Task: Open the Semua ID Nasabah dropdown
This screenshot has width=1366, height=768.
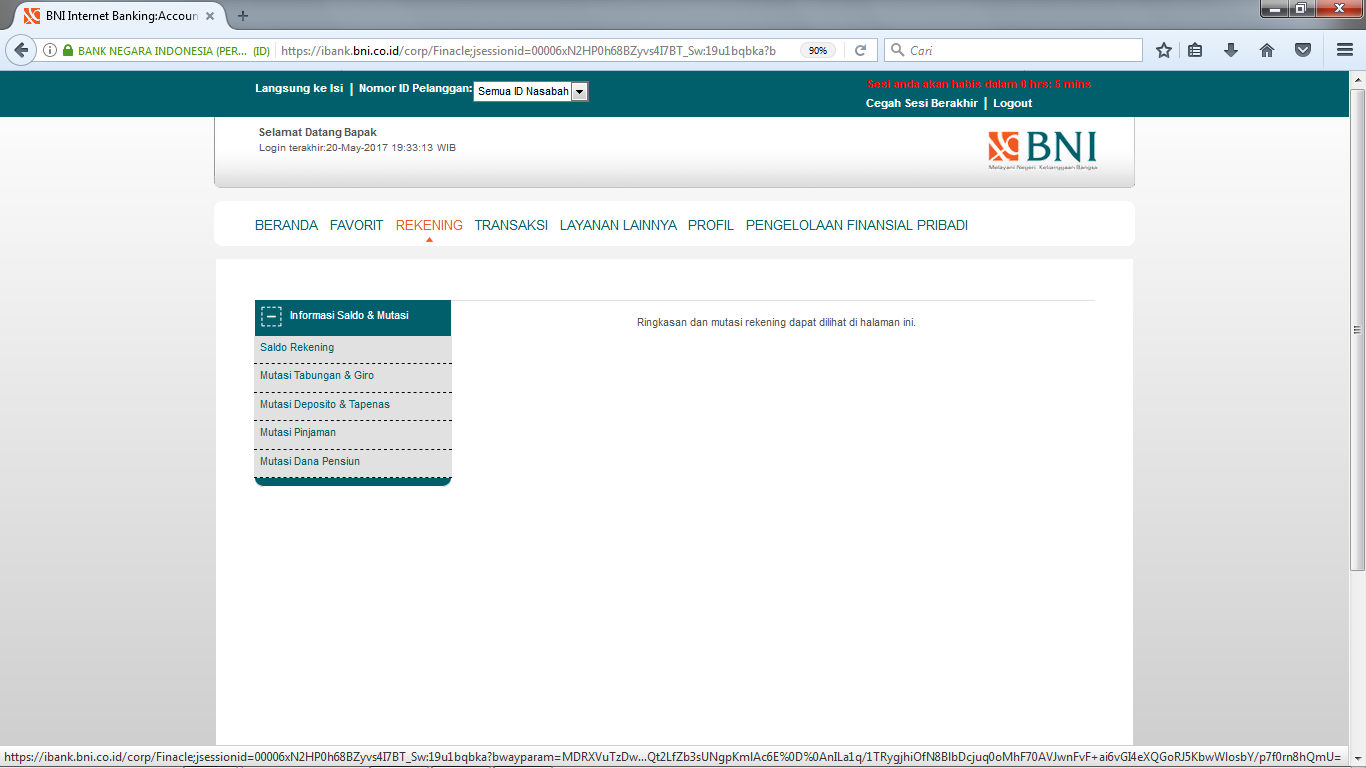Action: pos(531,91)
